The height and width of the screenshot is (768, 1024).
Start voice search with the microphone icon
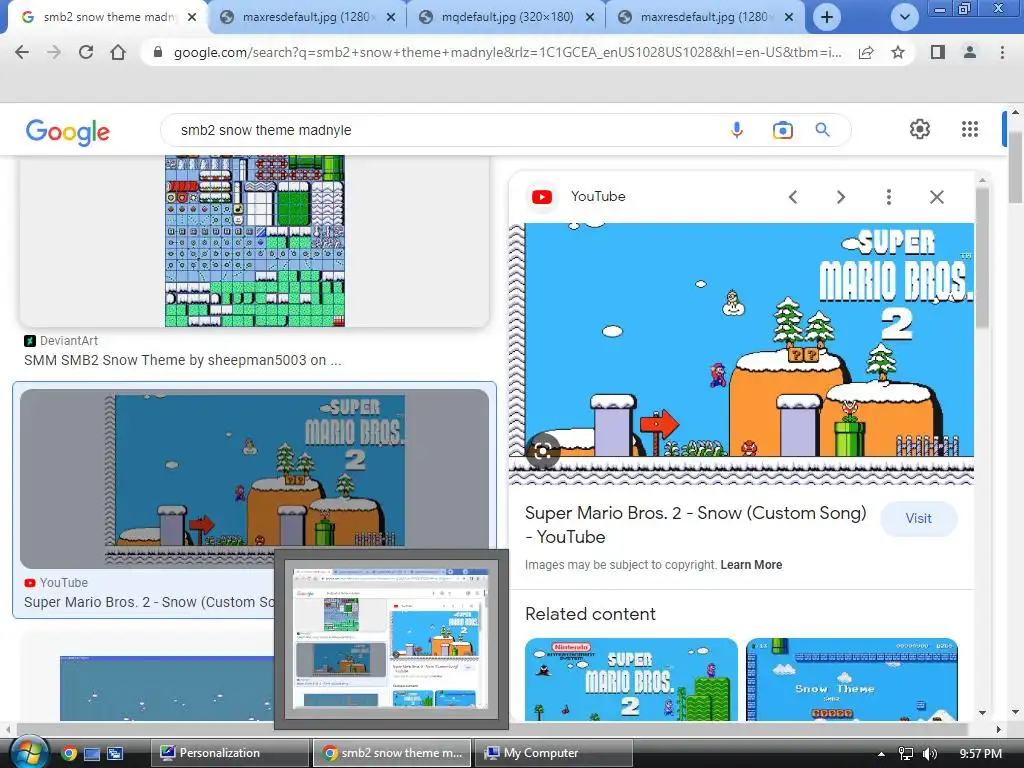tap(737, 130)
